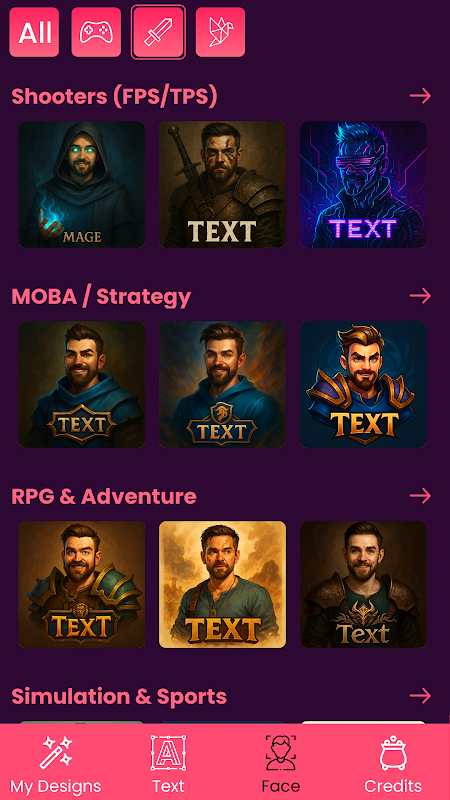
Task: Expand RPG & Adventure section arrow
Action: [x=420, y=496]
